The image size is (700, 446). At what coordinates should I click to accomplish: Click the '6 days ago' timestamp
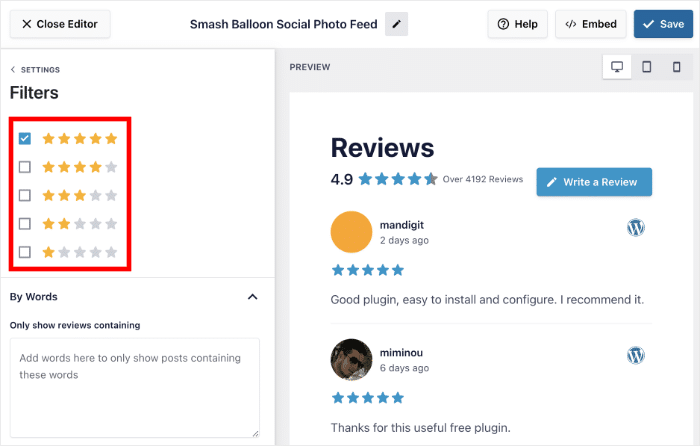[404, 368]
